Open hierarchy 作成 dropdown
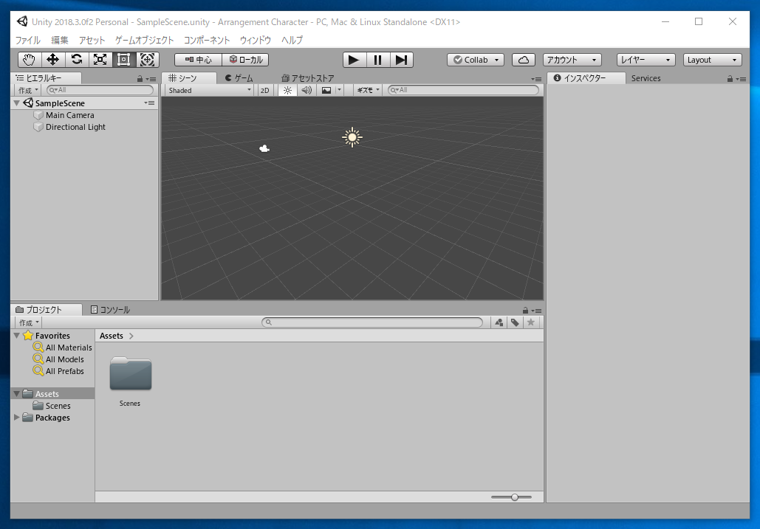This screenshot has width=760, height=529. tap(28, 90)
